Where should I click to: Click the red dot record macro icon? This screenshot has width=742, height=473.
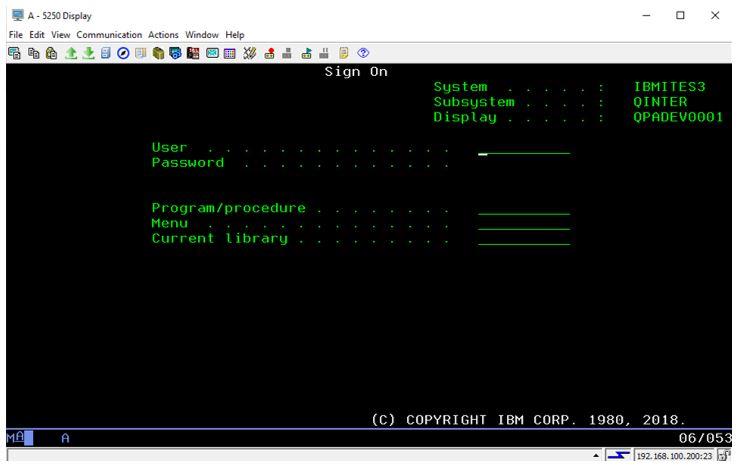click(x=269, y=53)
